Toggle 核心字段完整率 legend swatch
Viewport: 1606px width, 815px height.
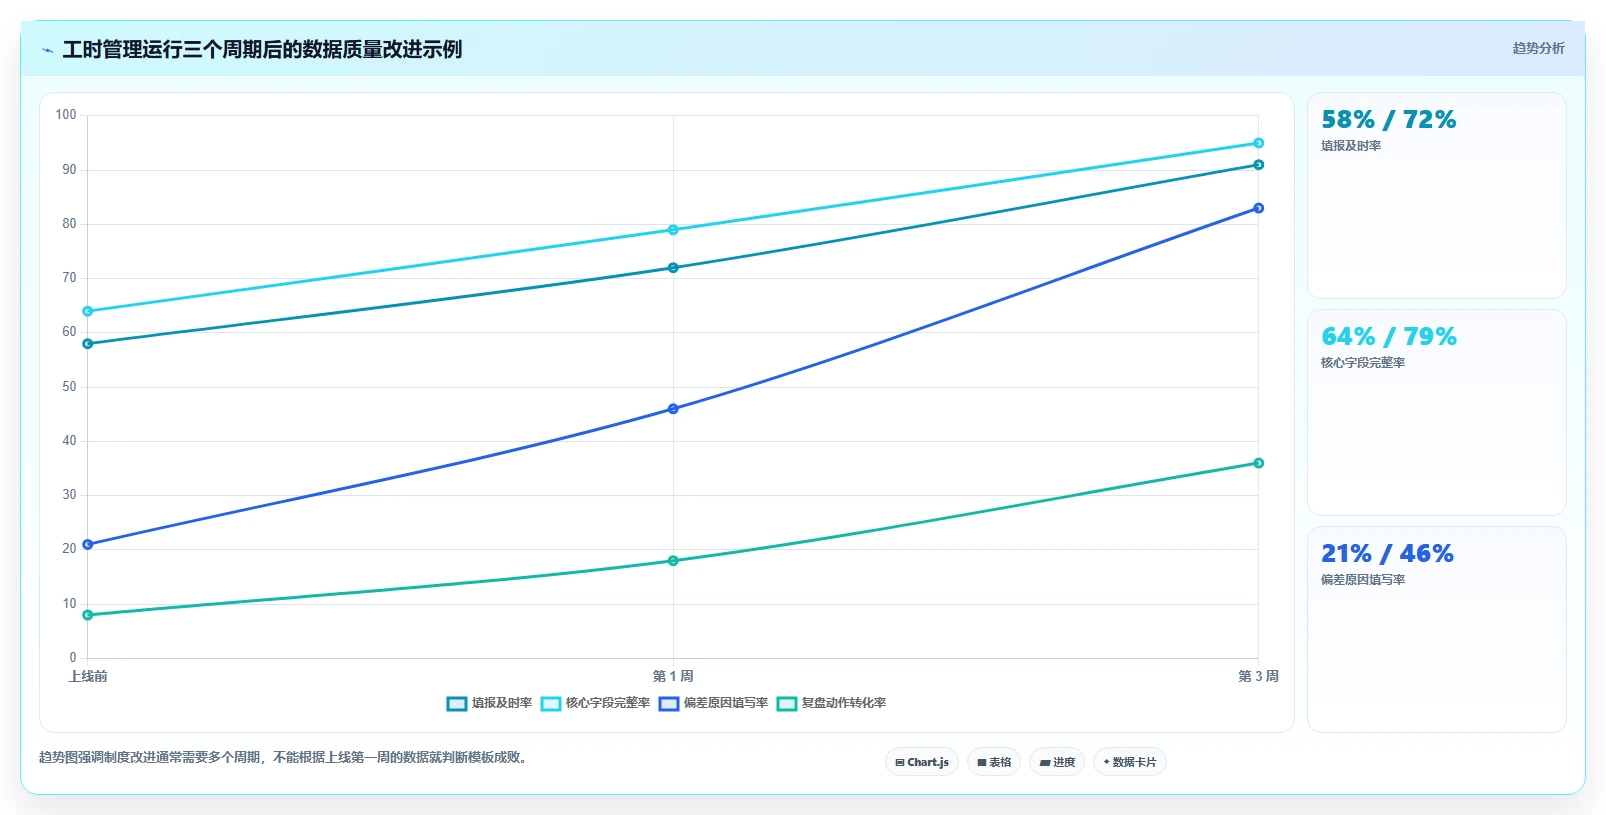[551, 704]
